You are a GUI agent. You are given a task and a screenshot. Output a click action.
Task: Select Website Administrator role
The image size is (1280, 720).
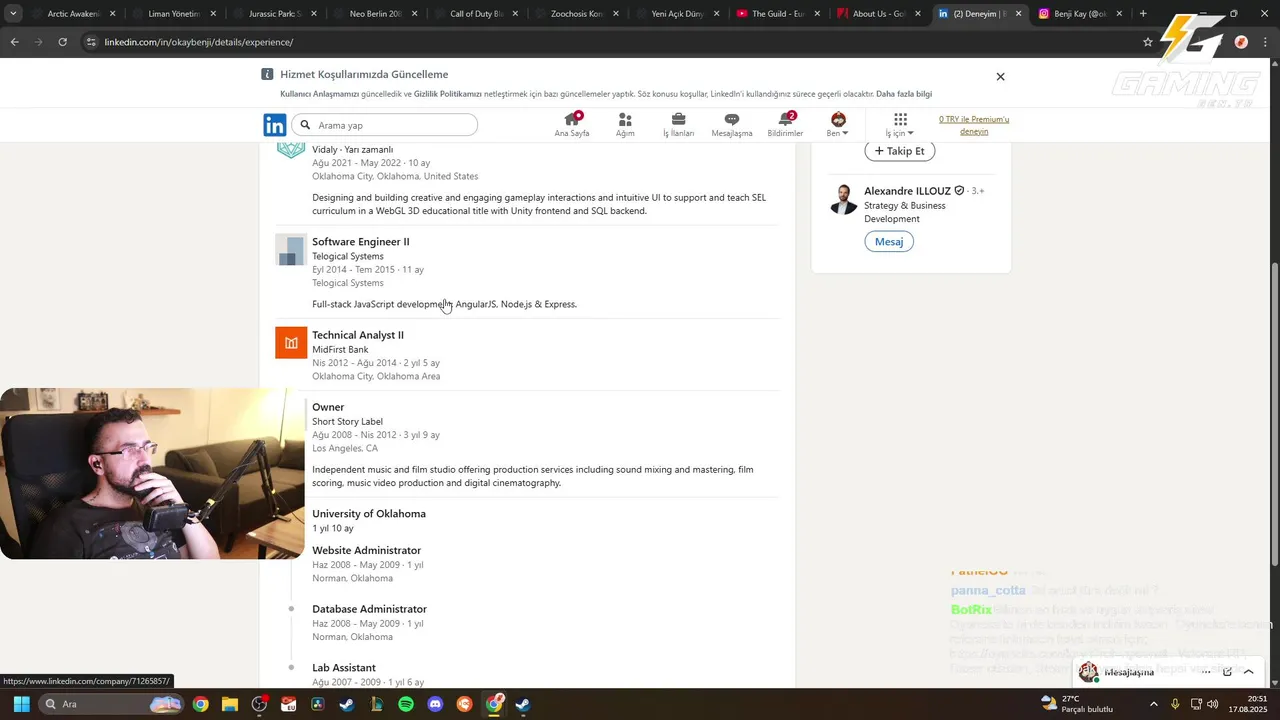pyautogui.click(x=366, y=551)
